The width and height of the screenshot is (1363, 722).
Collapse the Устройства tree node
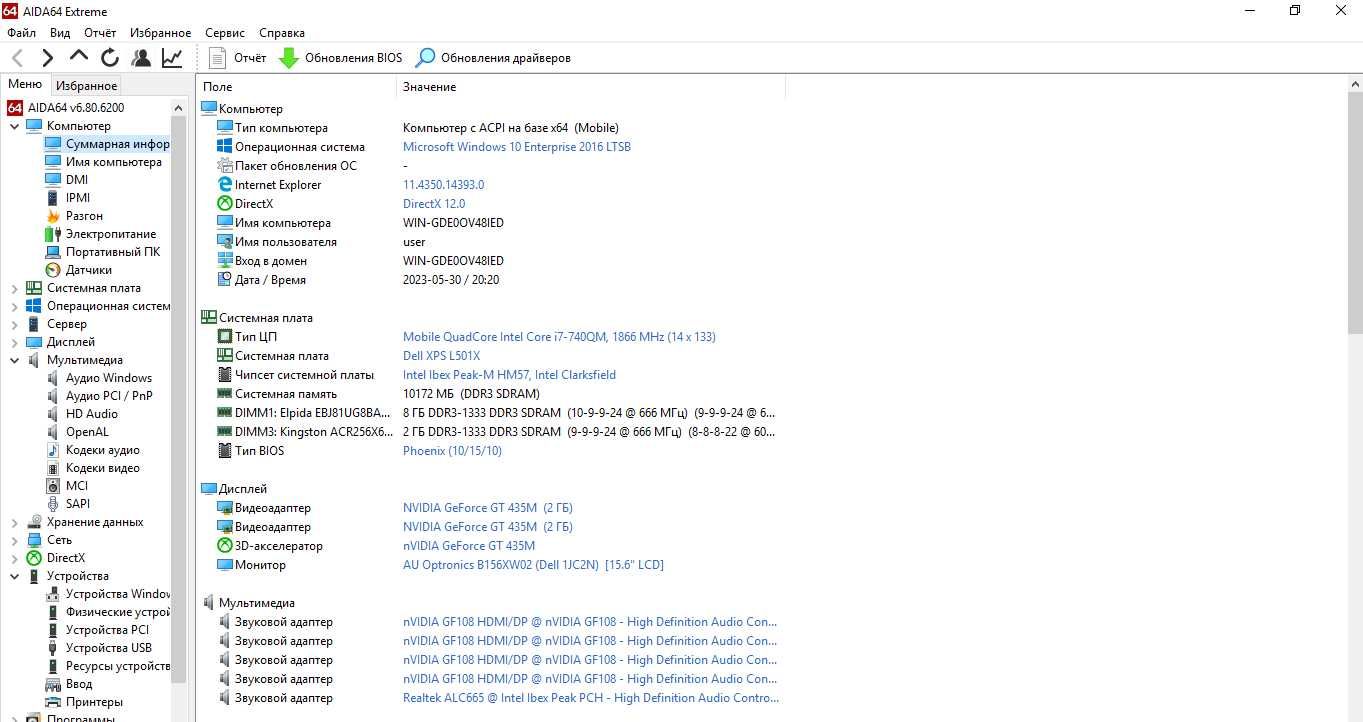click(14, 575)
